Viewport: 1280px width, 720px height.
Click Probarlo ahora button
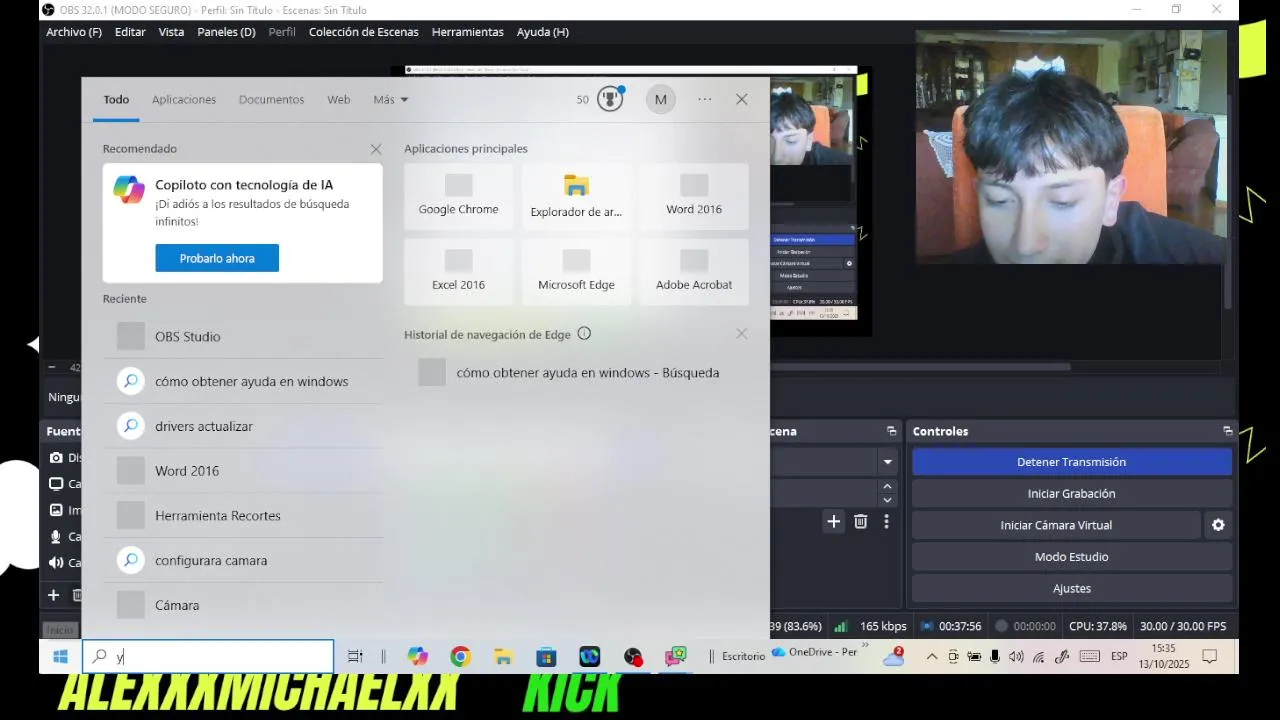pyautogui.click(x=217, y=258)
